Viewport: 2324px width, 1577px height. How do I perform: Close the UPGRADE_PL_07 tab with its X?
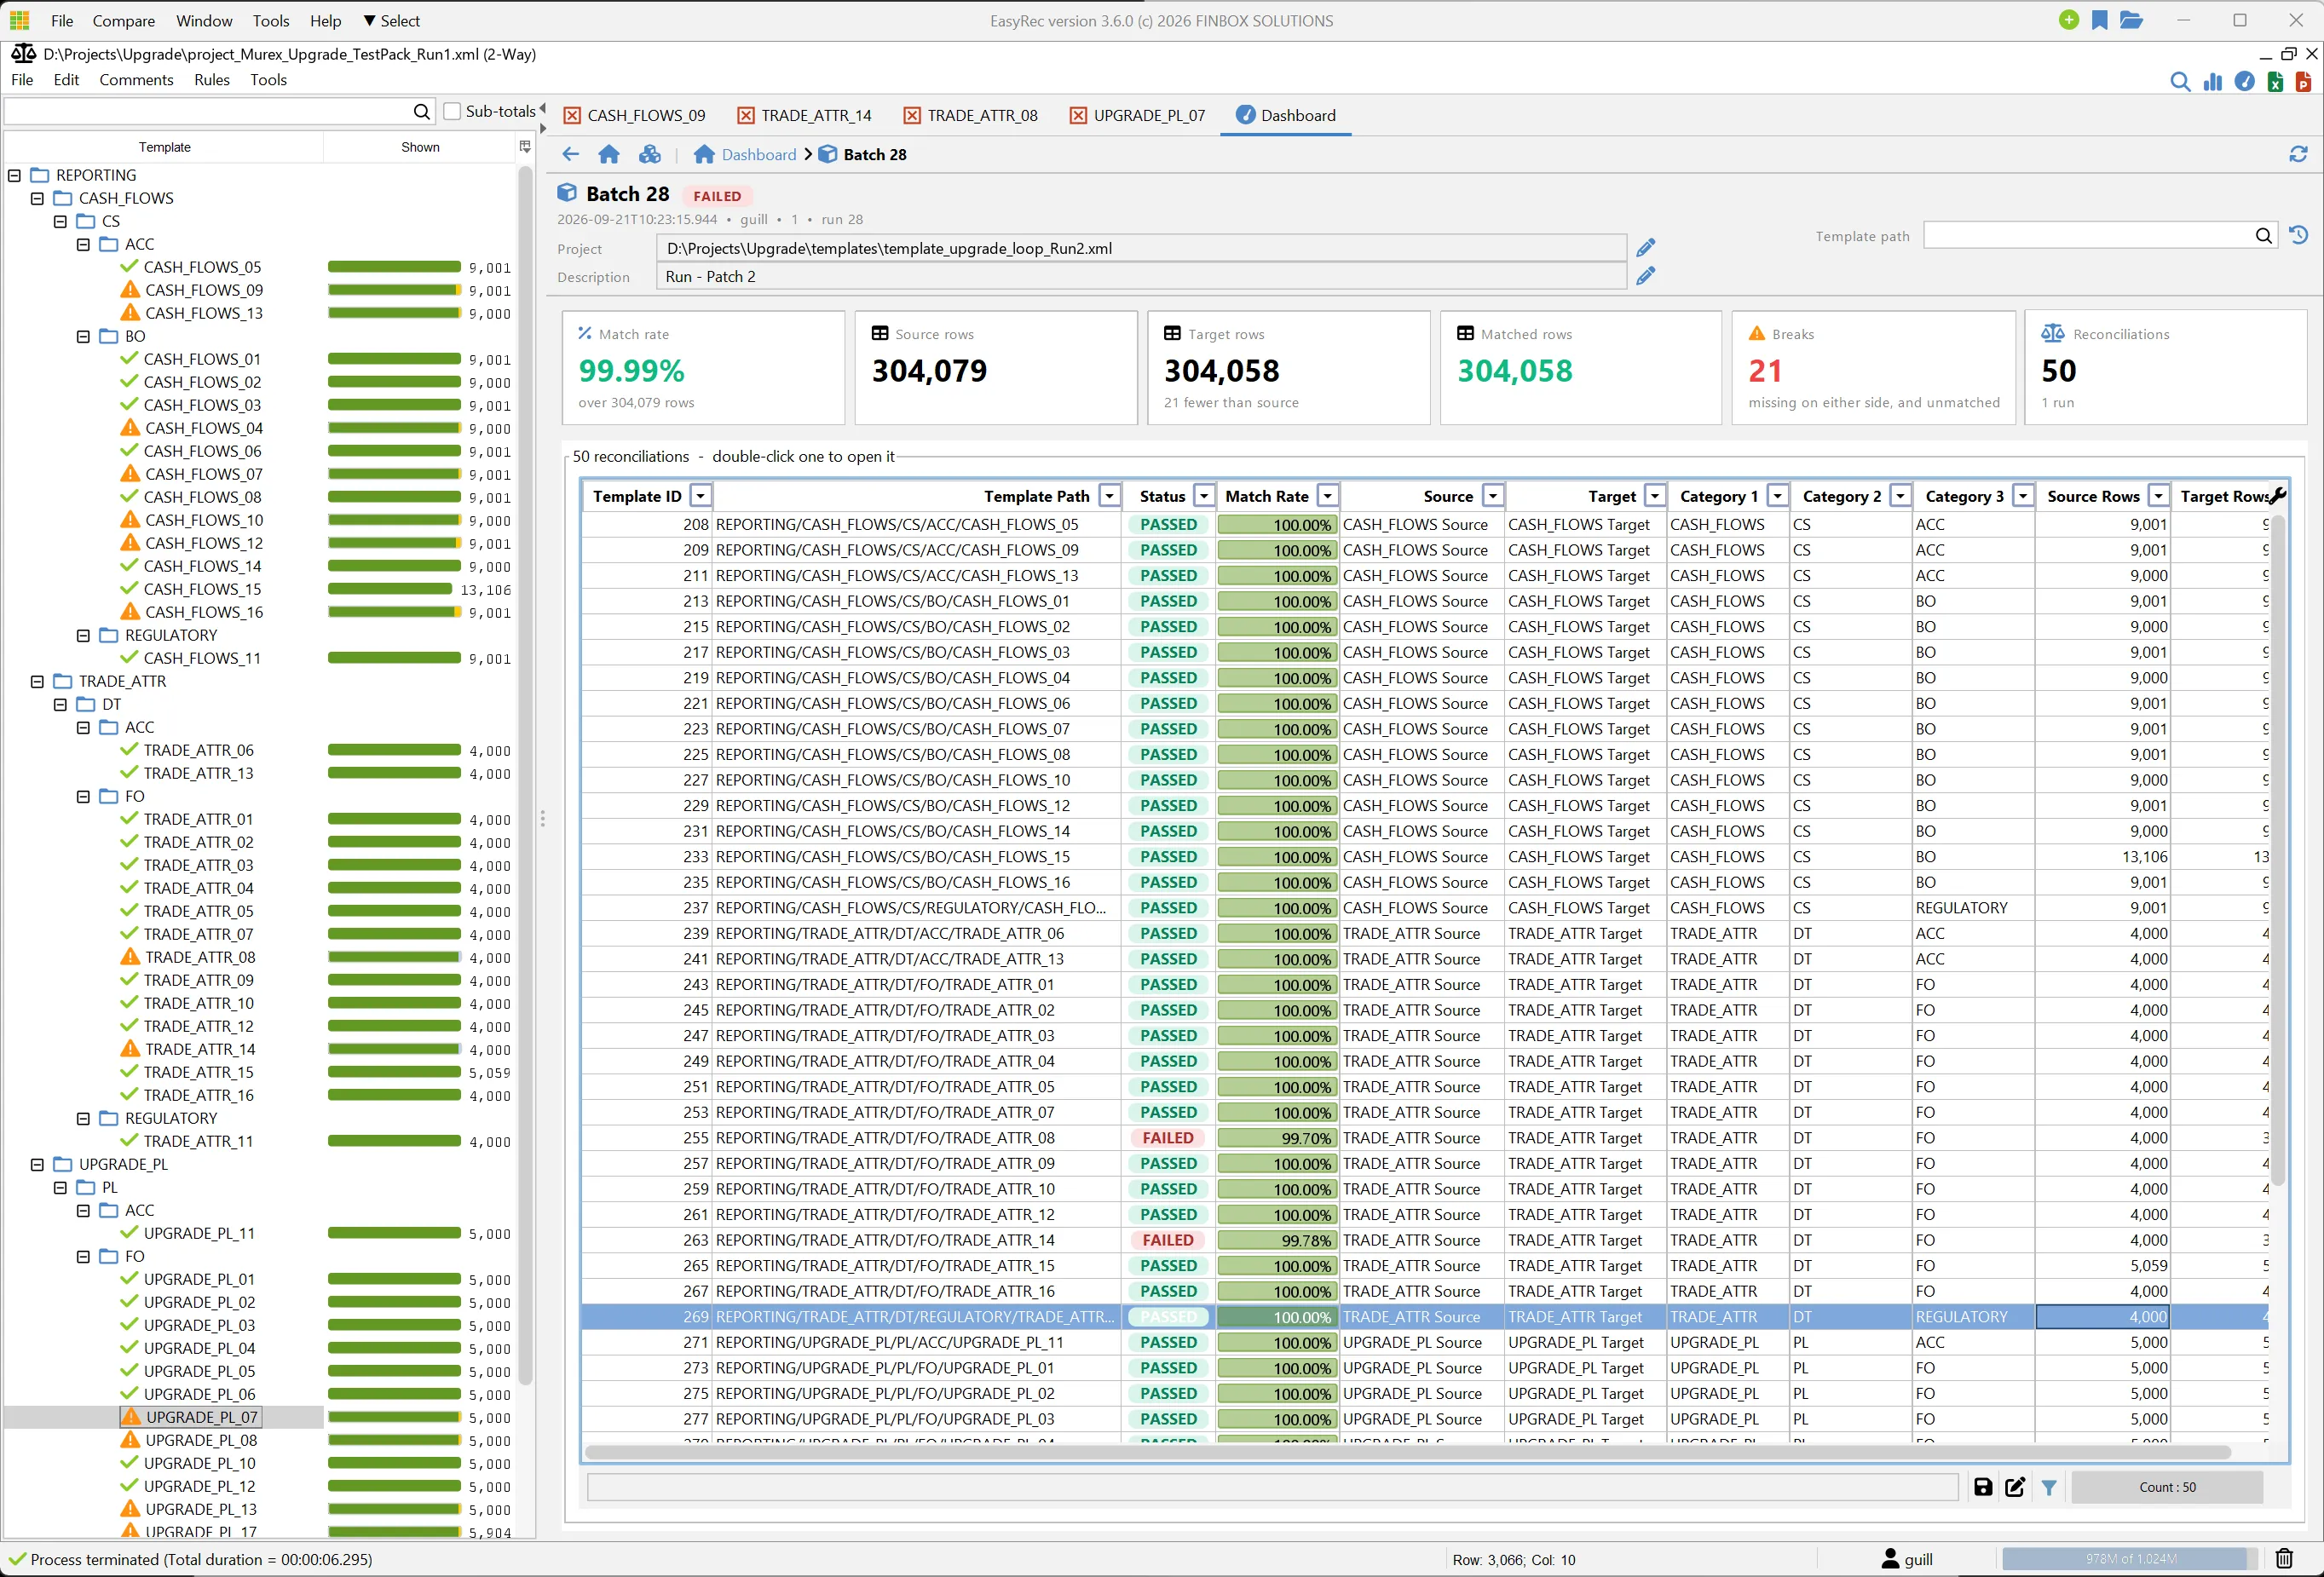[1078, 116]
